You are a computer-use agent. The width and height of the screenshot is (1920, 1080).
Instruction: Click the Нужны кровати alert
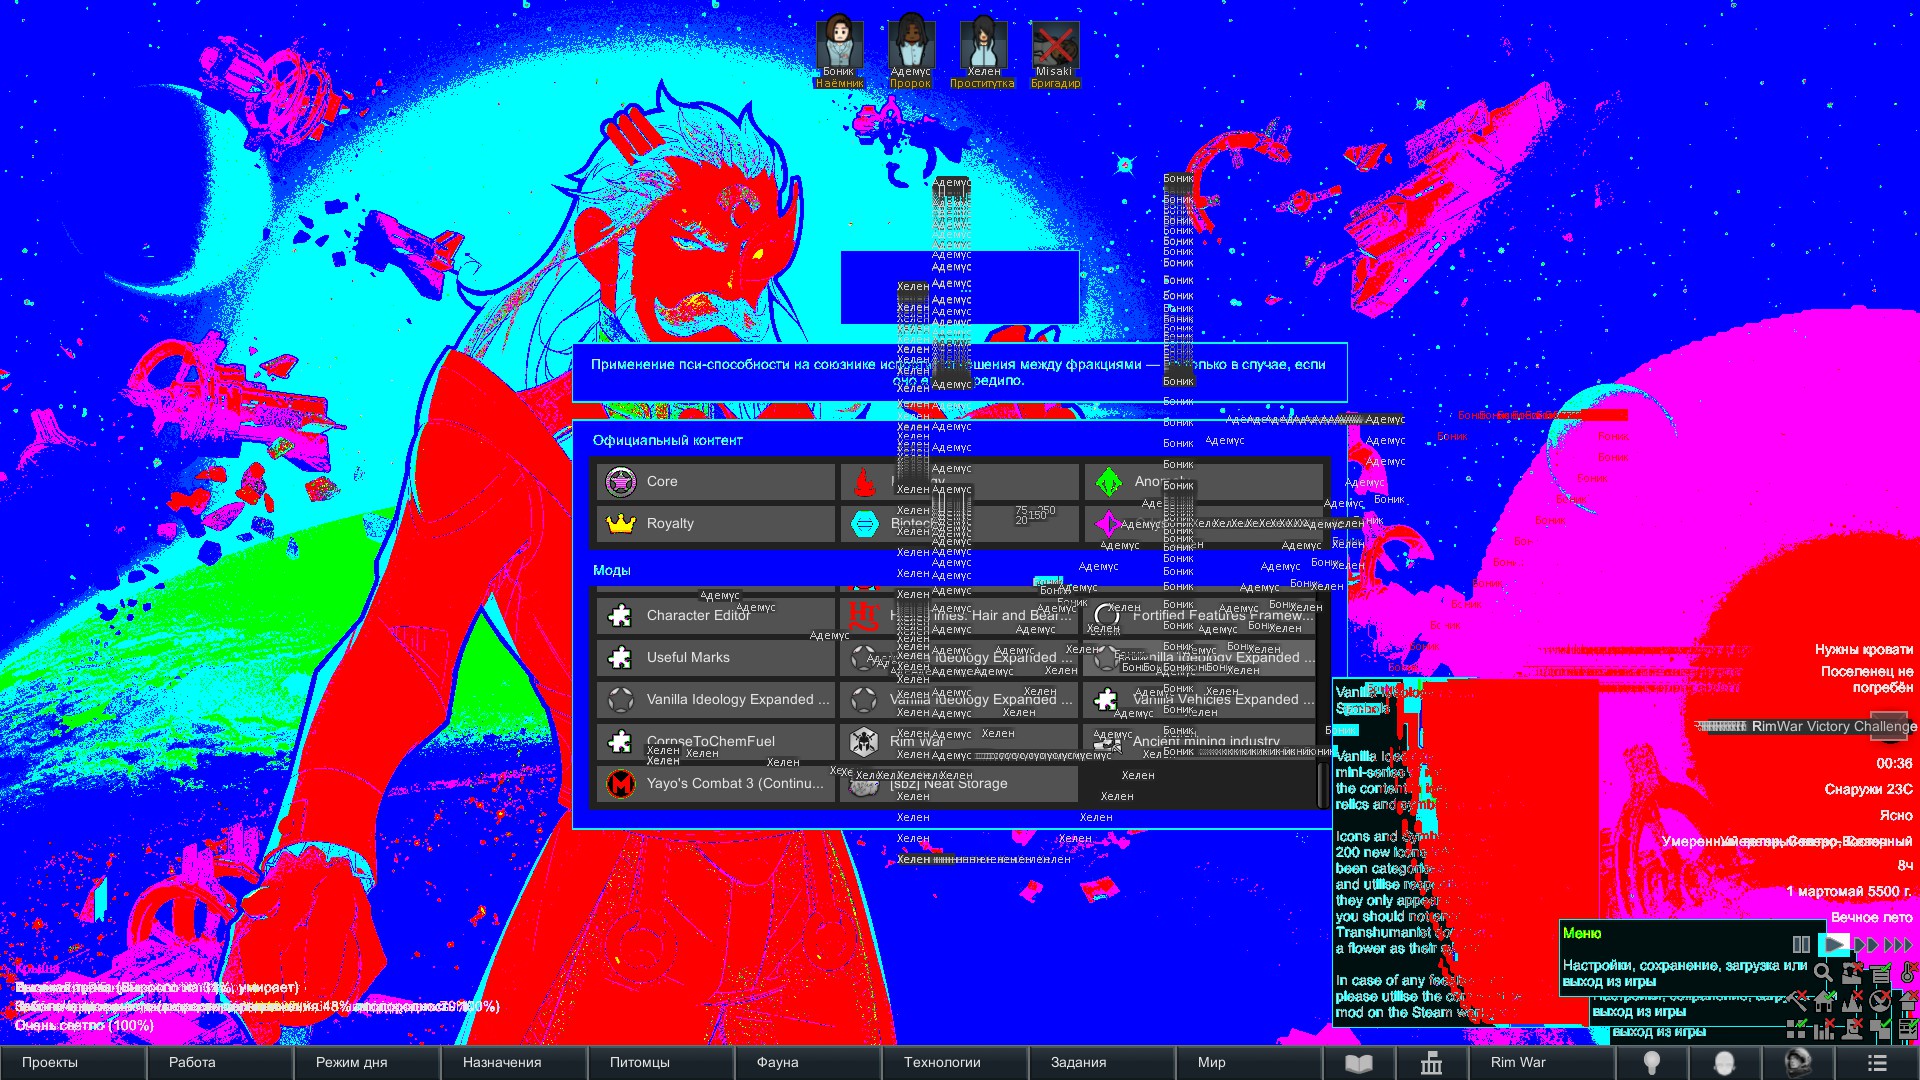1864,650
